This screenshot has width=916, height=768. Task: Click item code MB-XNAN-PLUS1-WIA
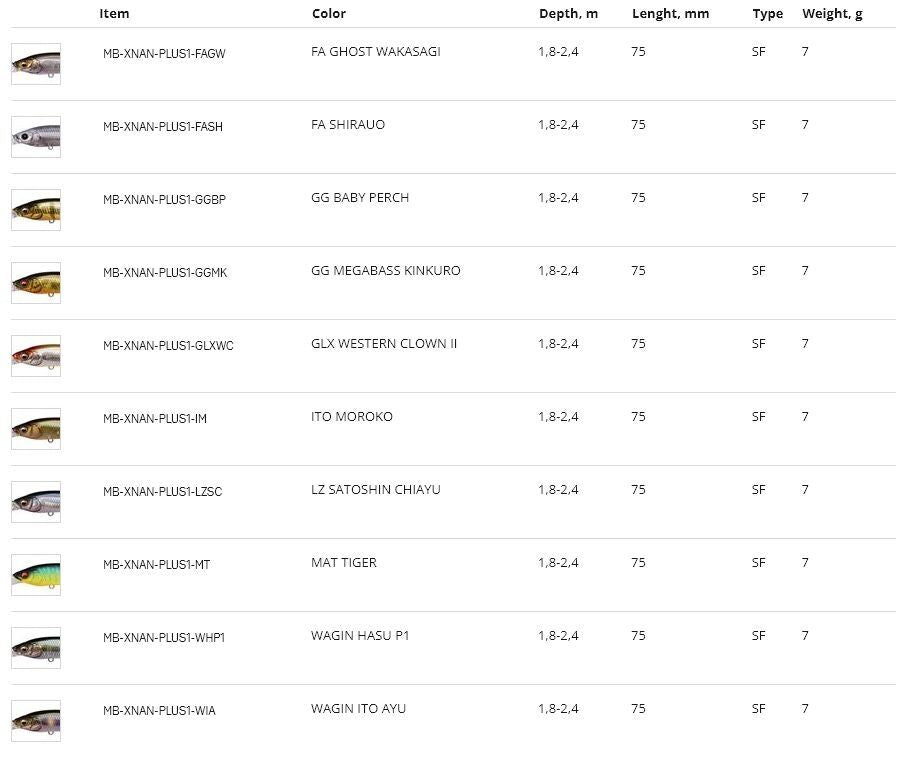point(159,711)
